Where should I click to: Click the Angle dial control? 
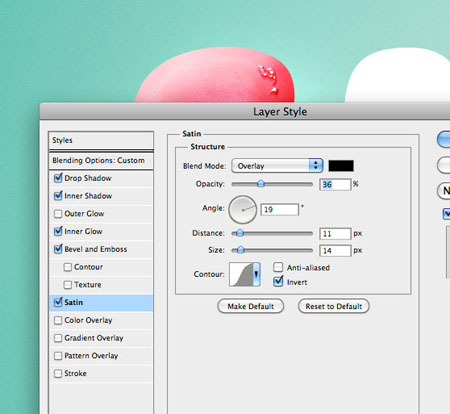(243, 209)
